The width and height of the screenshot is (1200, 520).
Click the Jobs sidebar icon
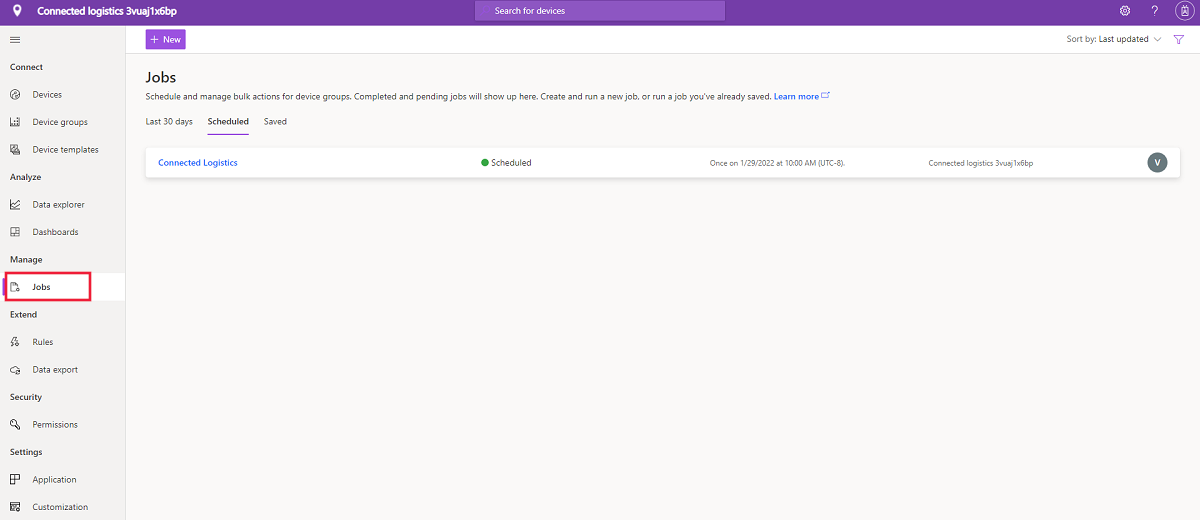pyautogui.click(x=15, y=287)
